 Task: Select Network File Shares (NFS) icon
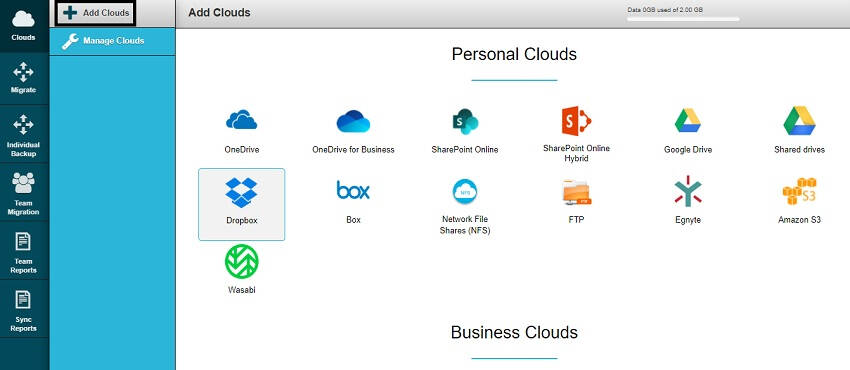(x=465, y=191)
